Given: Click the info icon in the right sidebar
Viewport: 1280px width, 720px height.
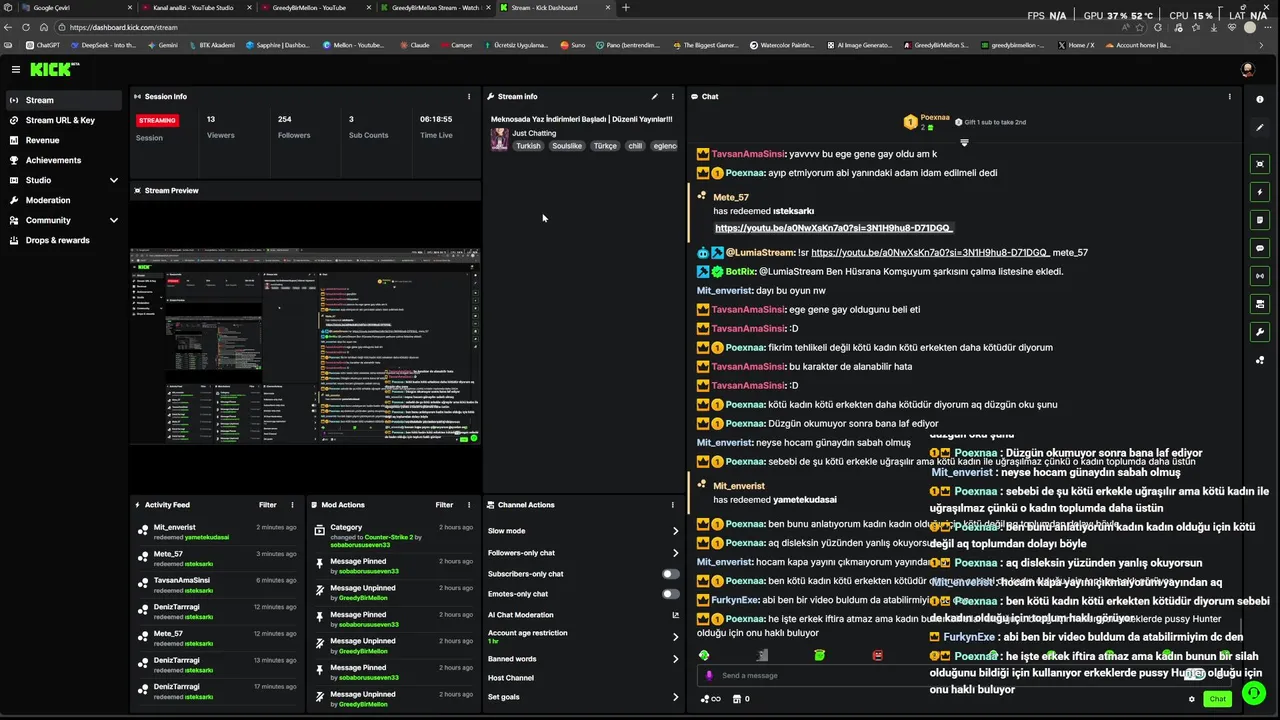Looking at the screenshot, I should point(1259,99).
